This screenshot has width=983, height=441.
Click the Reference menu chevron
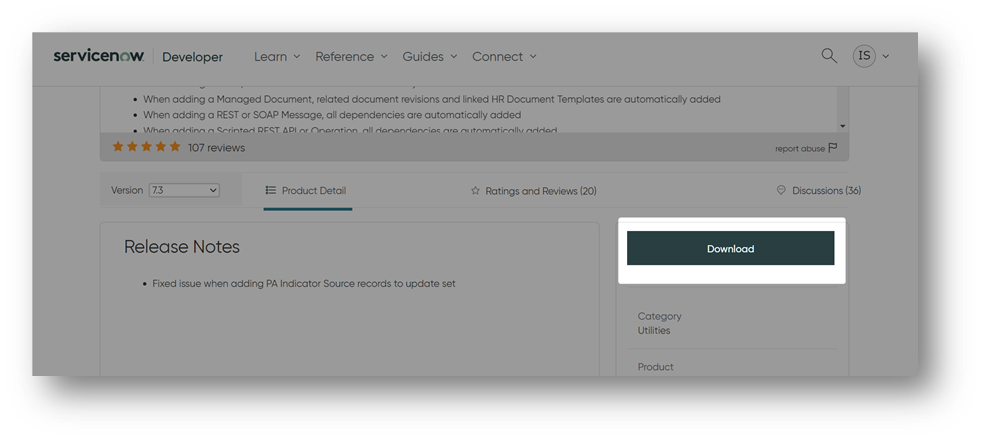coord(384,56)
